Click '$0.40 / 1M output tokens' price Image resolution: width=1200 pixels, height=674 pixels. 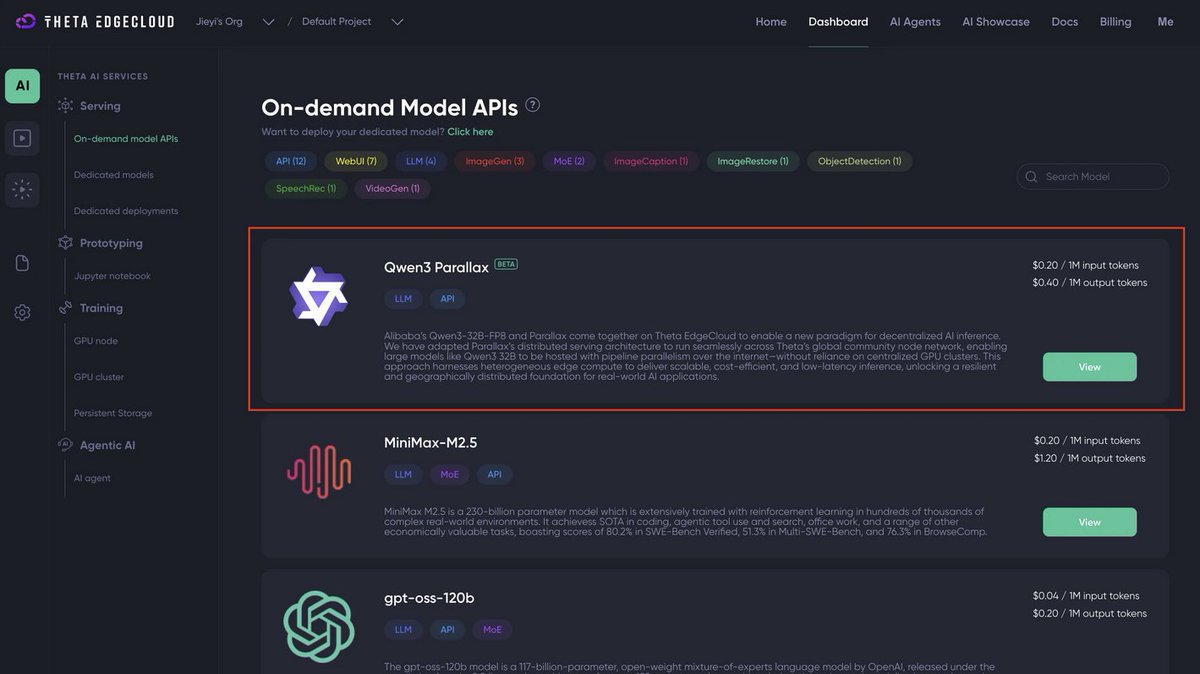[1090, 283]
